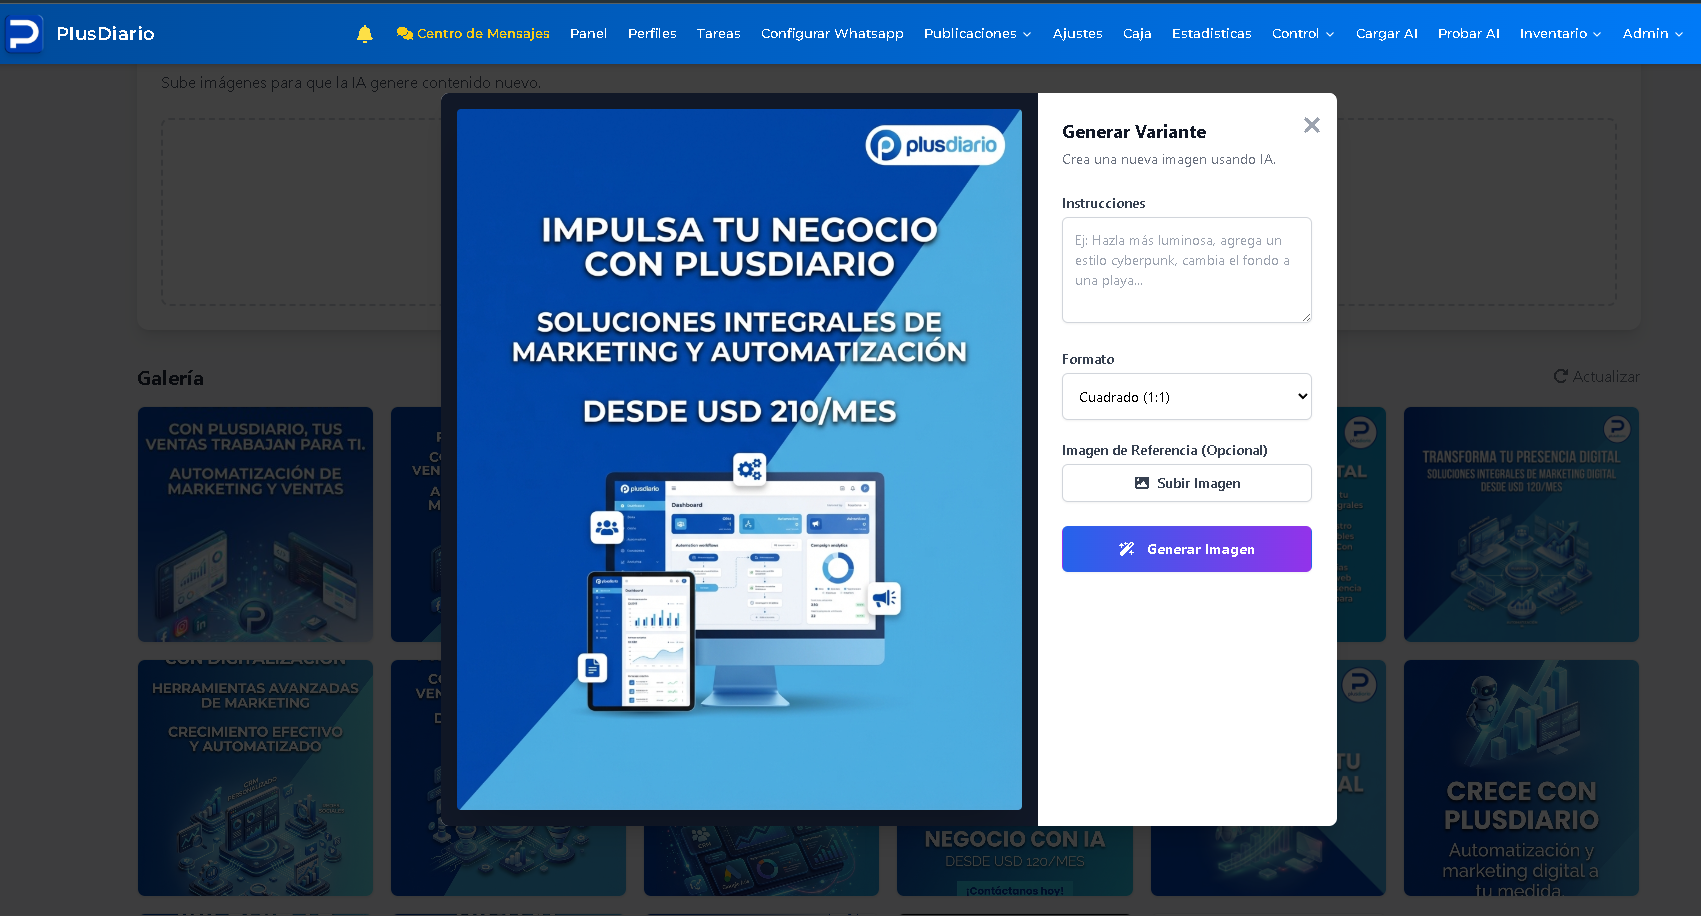Switch to the Estadisticas section
1701x916 pixels.
tap(1211, 33)
